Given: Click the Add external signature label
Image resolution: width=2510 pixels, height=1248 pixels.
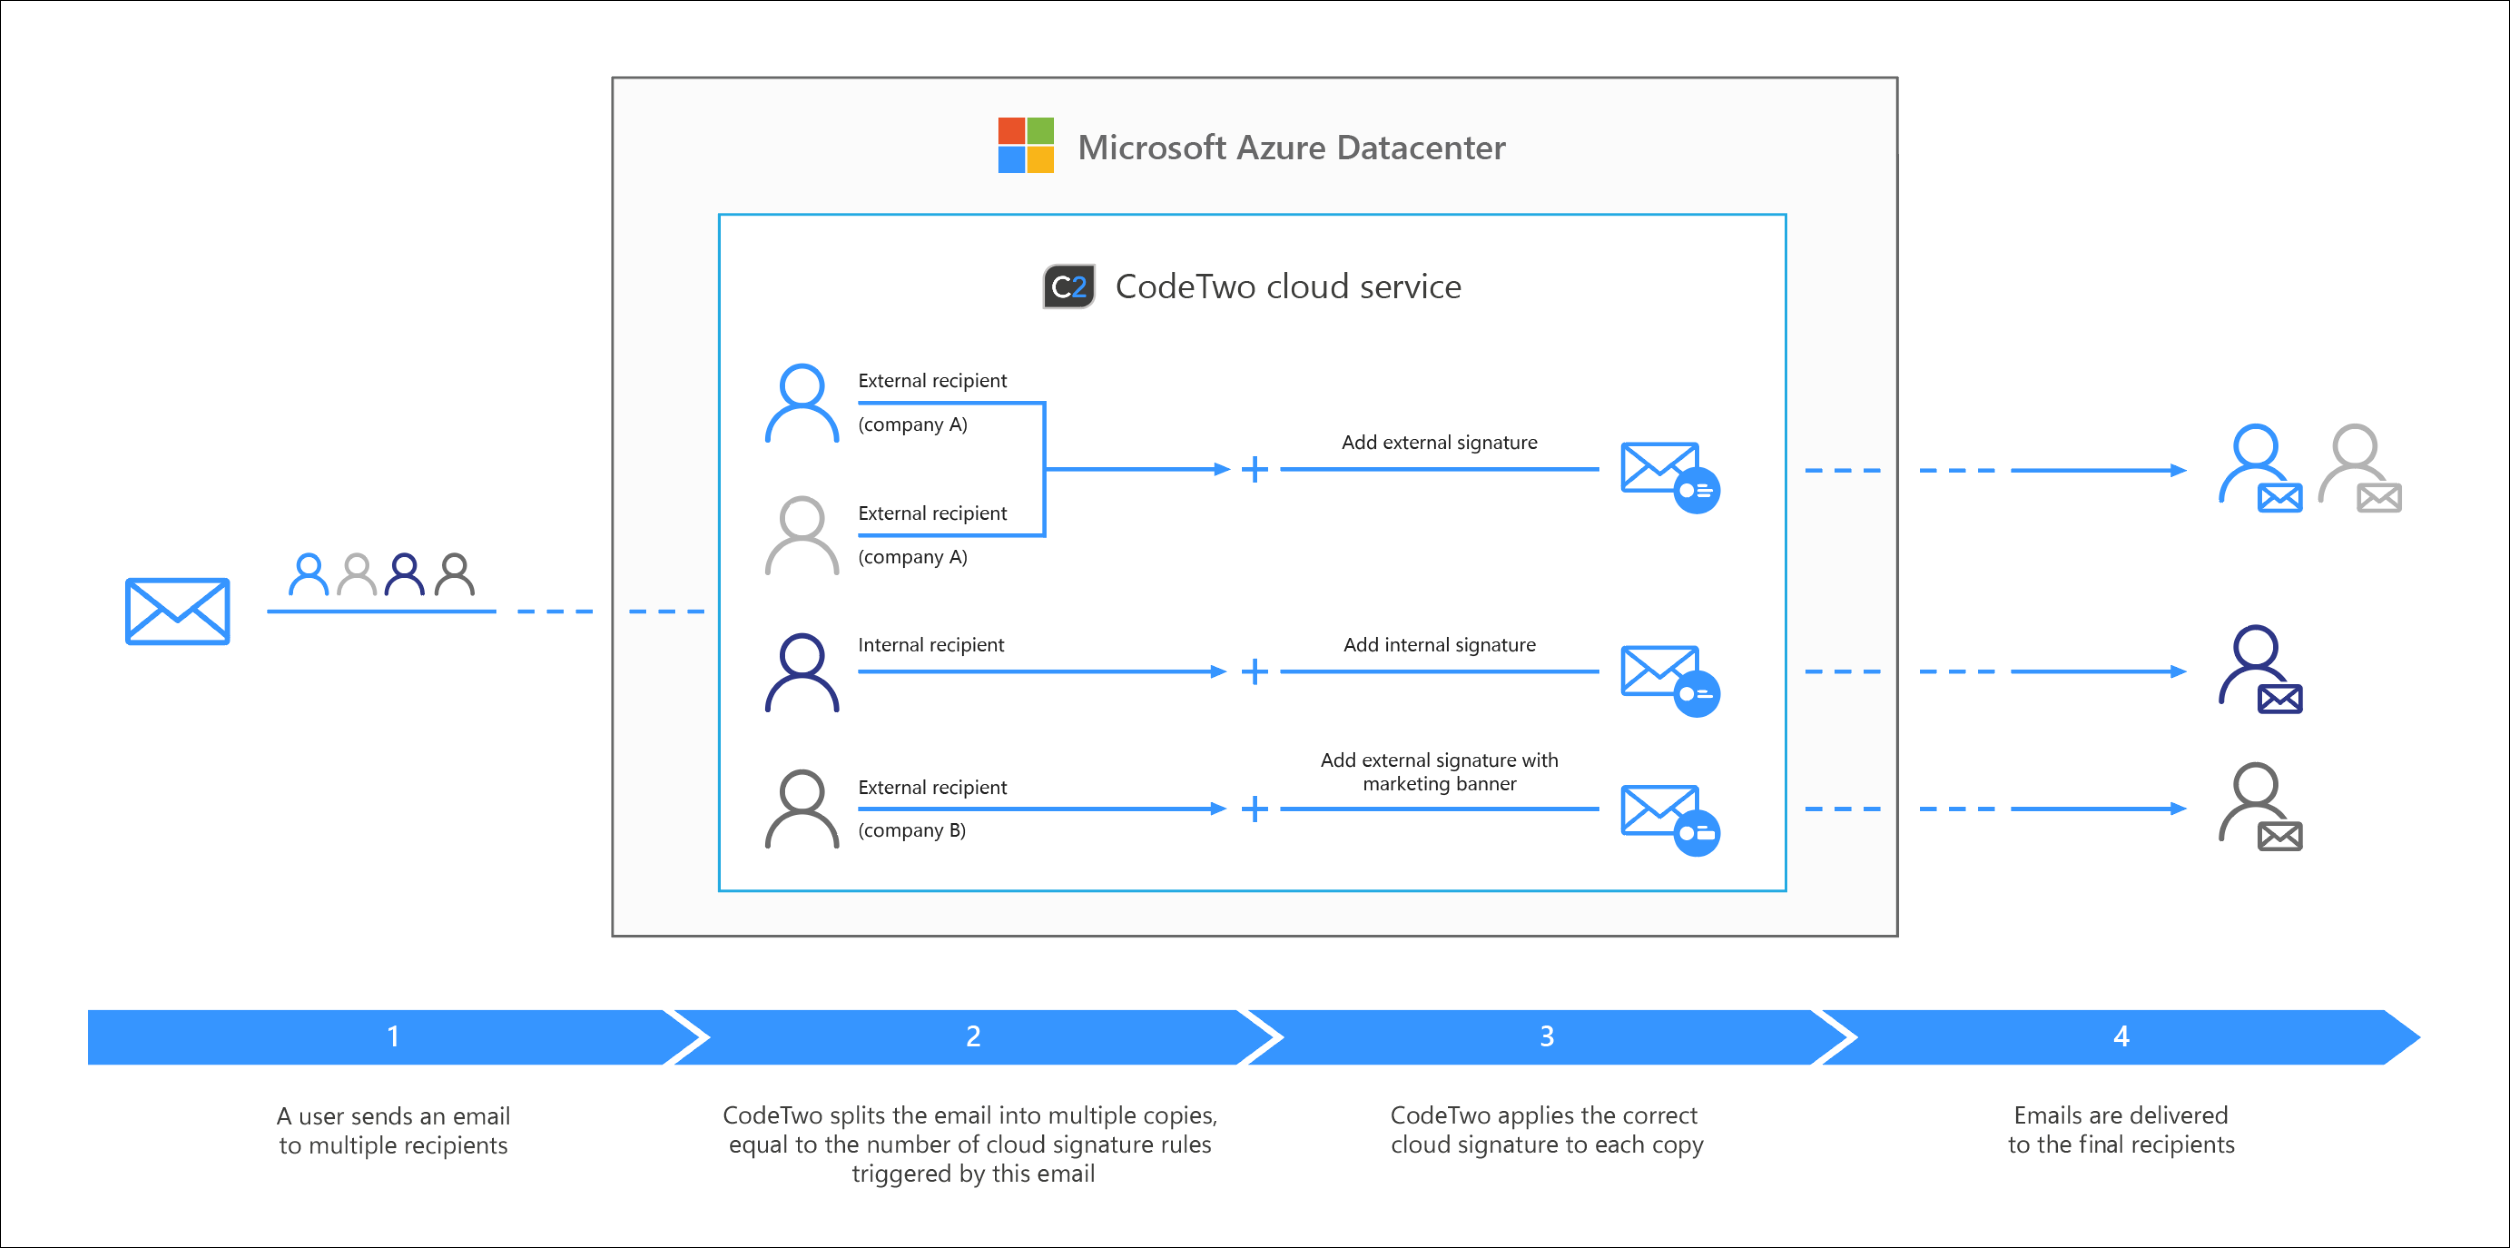Looking at the screenshot, I should pos(1439,442).
